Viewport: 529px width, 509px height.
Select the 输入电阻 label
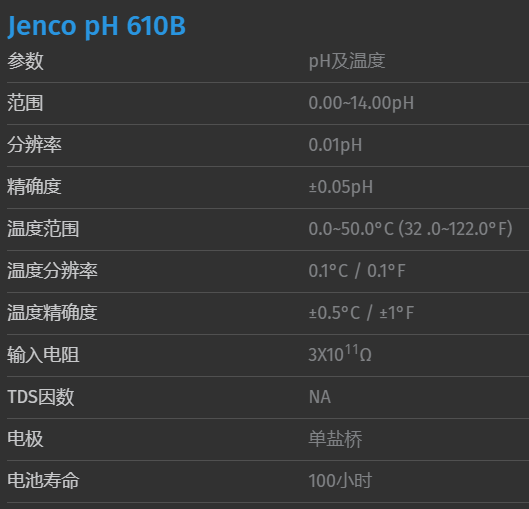coord(43,355)
